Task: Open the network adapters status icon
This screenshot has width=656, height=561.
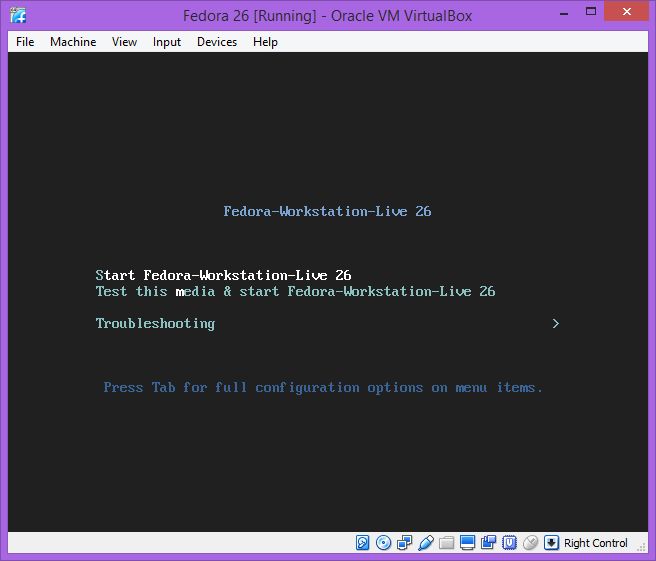Action: tap(405, 543)
